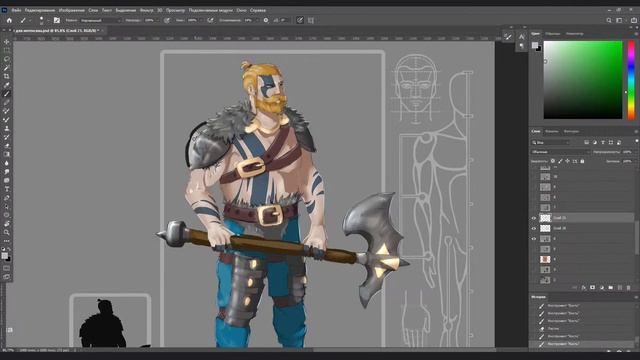Open the Просмотр menu
640x360 pixels.
coord(175,10)
